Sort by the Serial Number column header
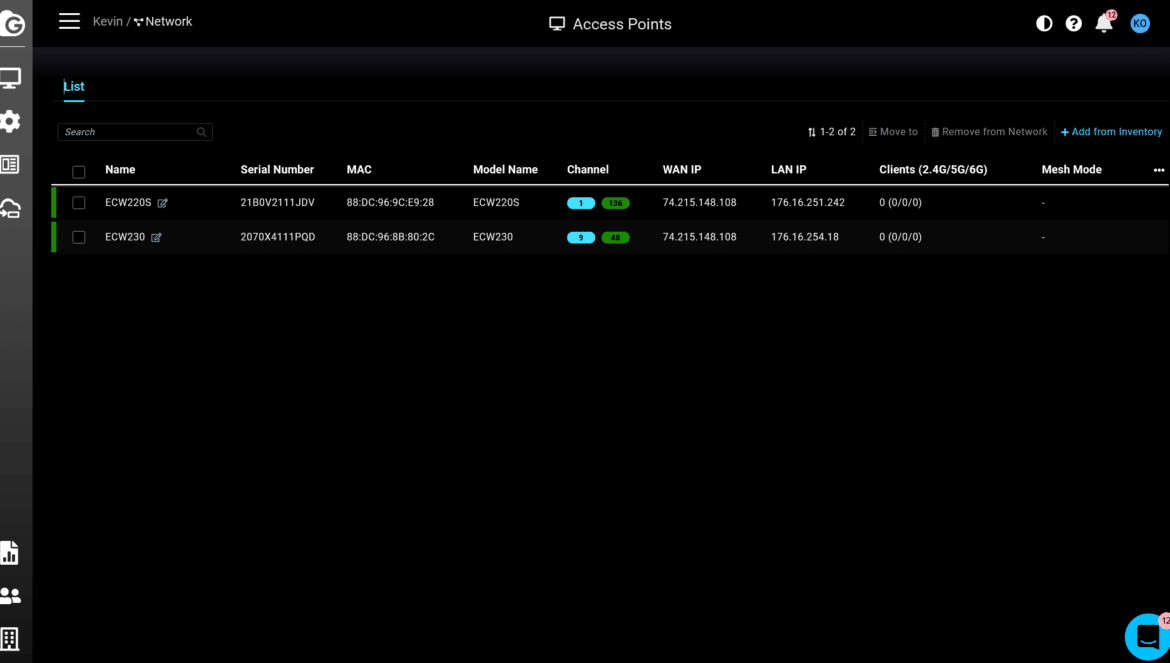 [x=277, y=170]
